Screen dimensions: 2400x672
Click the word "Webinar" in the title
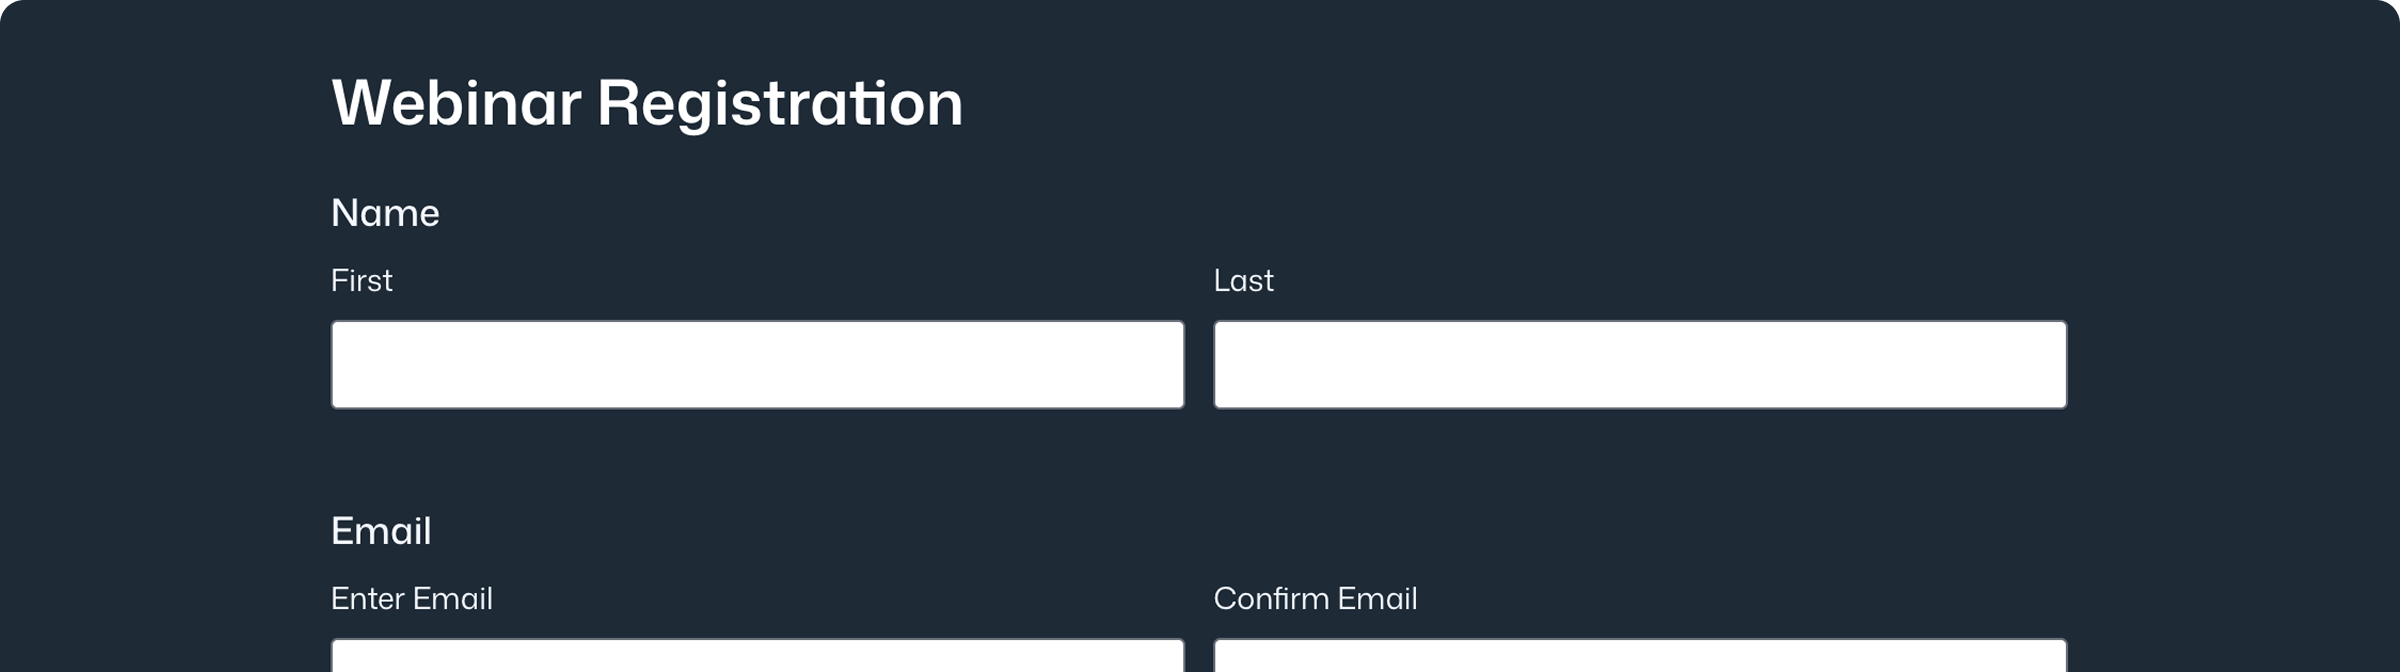[x=456, y=103]
